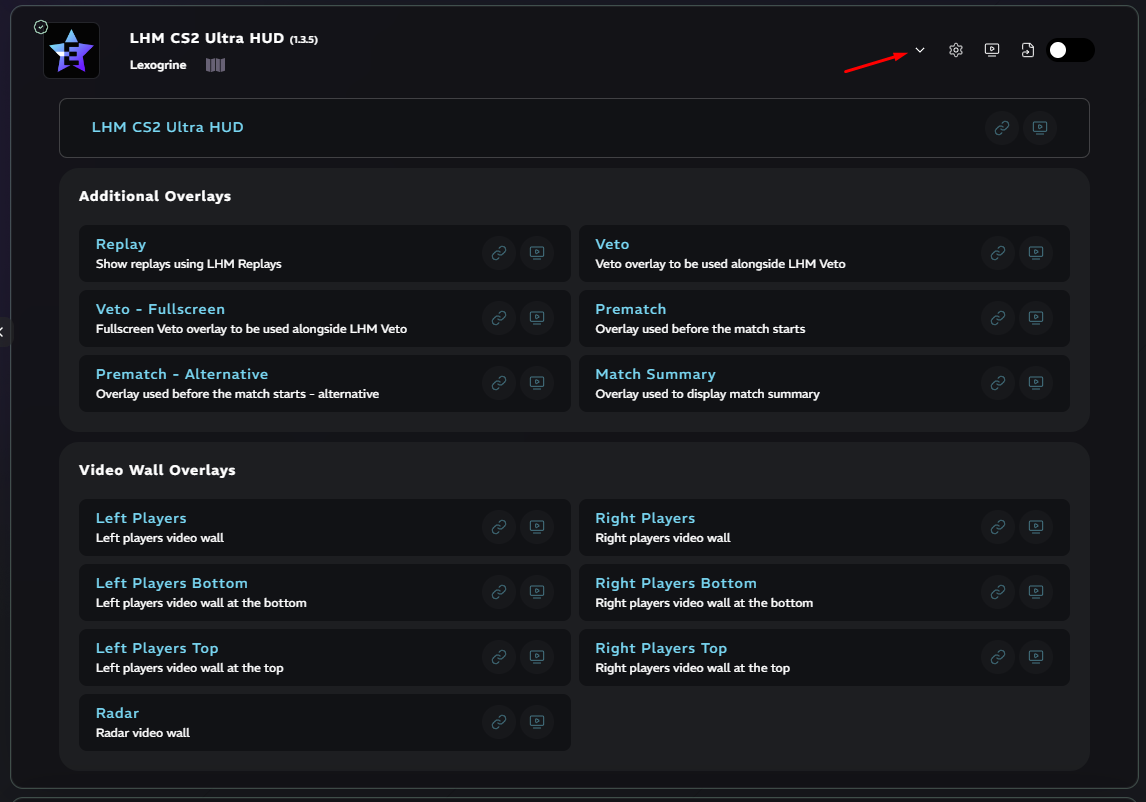Image resolution: width=1146 pixels, height=802 pixels.
Task: Open monitor preview for Match Summary
Action: pos(1036,383)
